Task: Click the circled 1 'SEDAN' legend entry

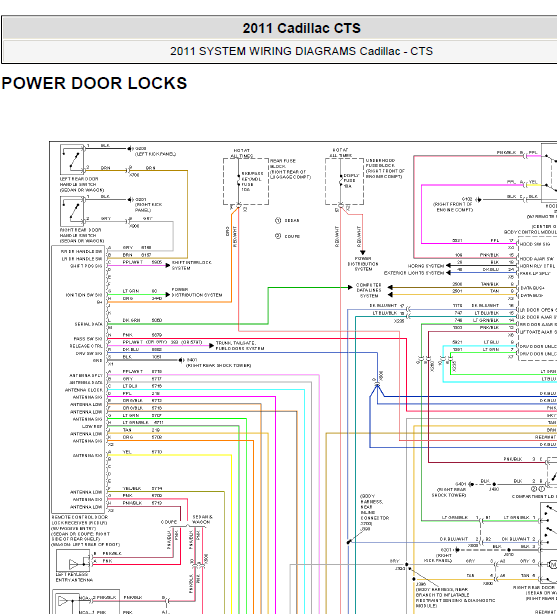Action: tap(287, 220)
